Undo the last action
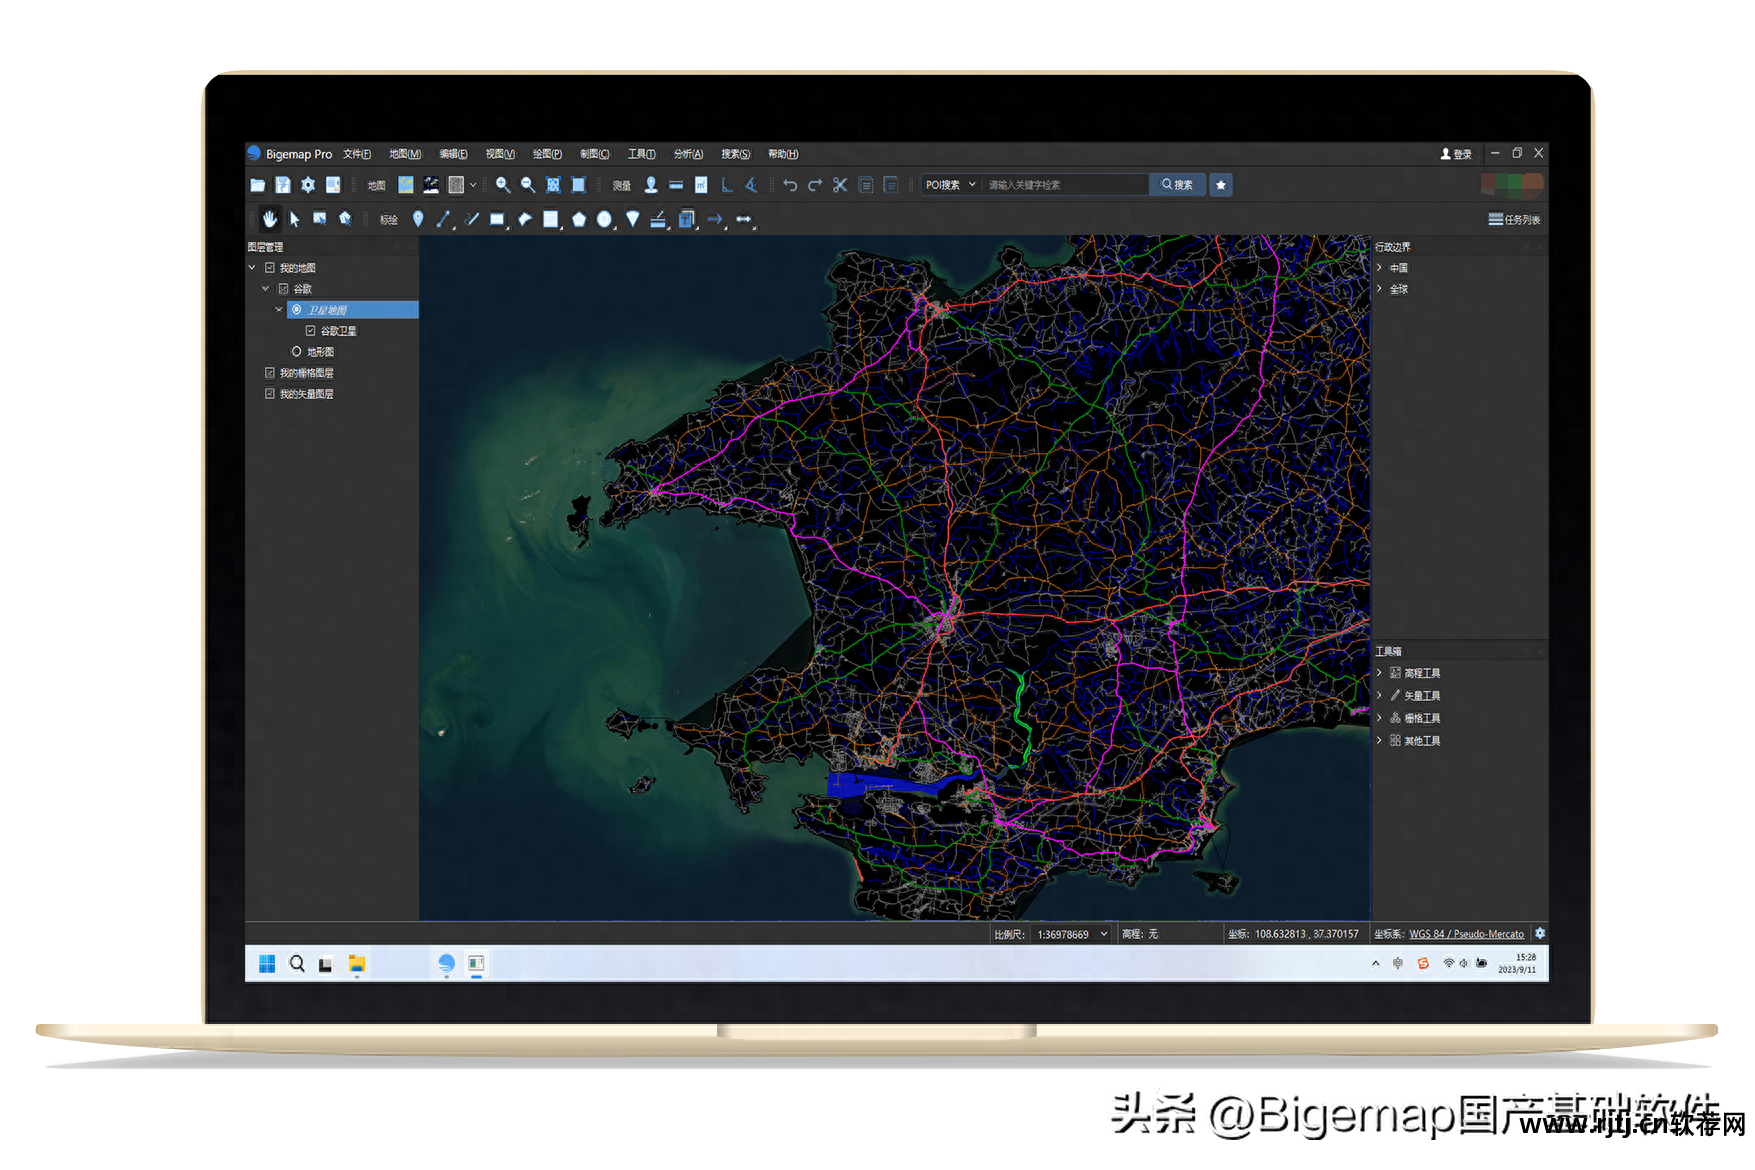The height and width of the screenshot is (1170, 1755). pos(790,185)
